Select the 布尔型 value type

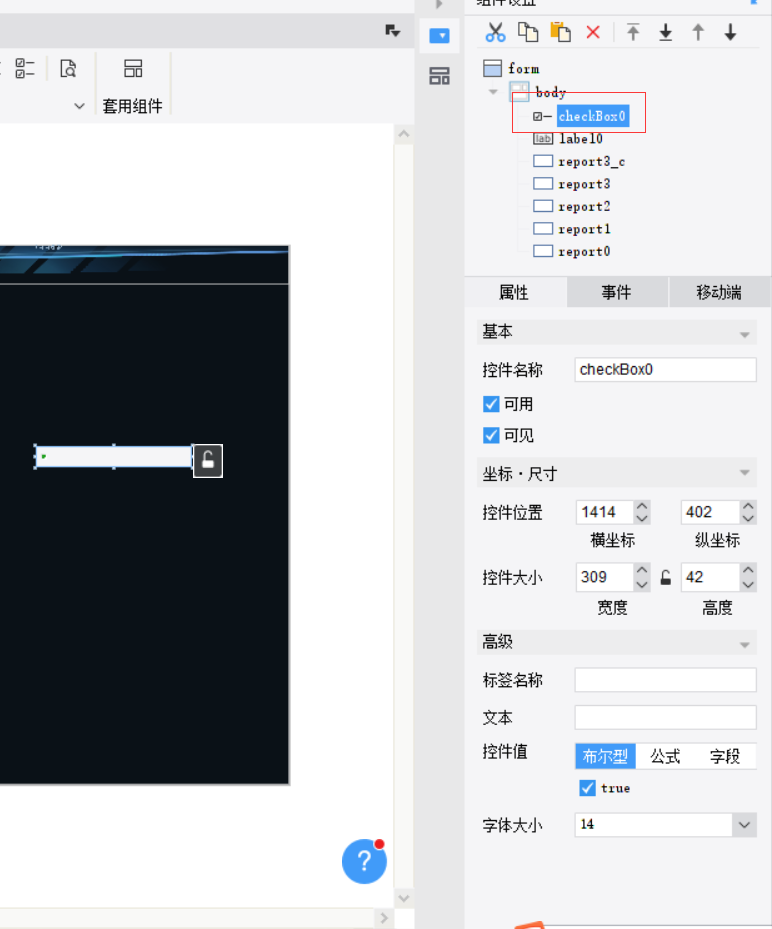point(606,756)
